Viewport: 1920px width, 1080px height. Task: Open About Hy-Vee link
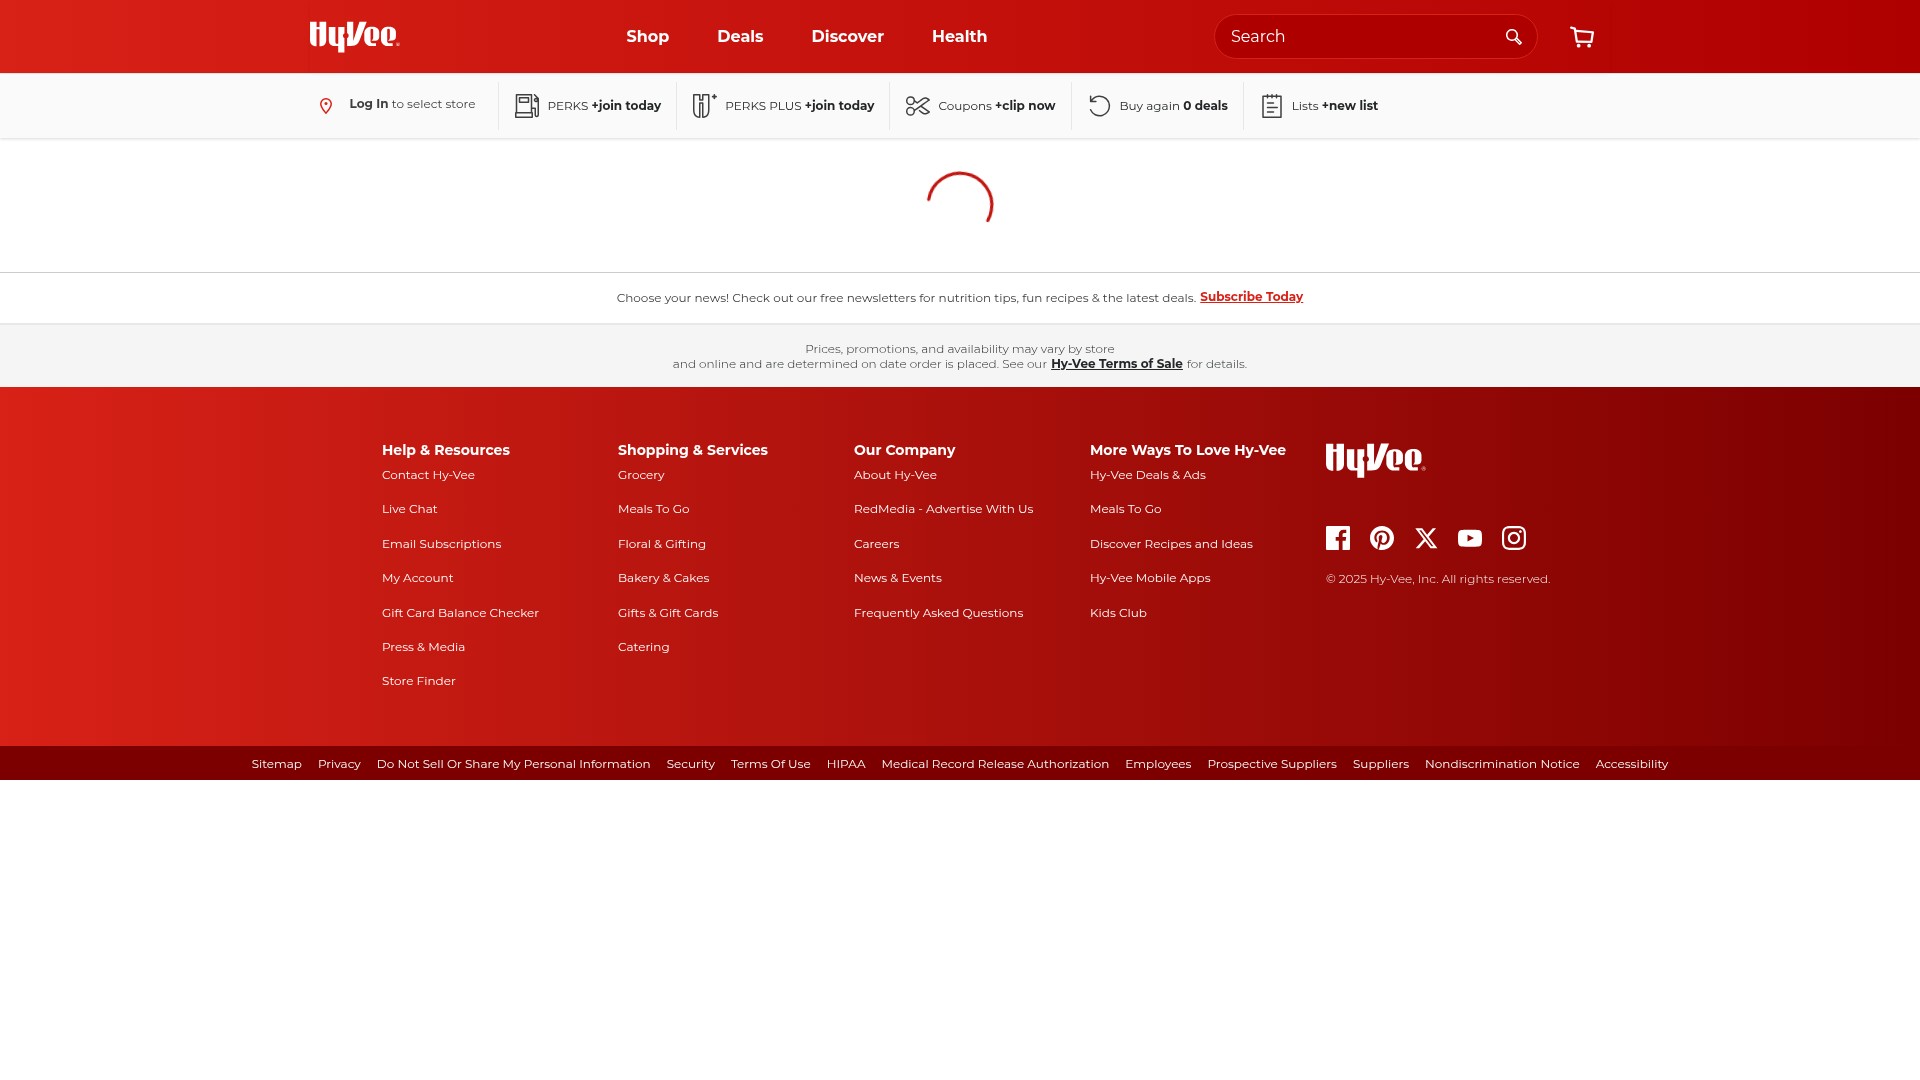click(895, 475)
